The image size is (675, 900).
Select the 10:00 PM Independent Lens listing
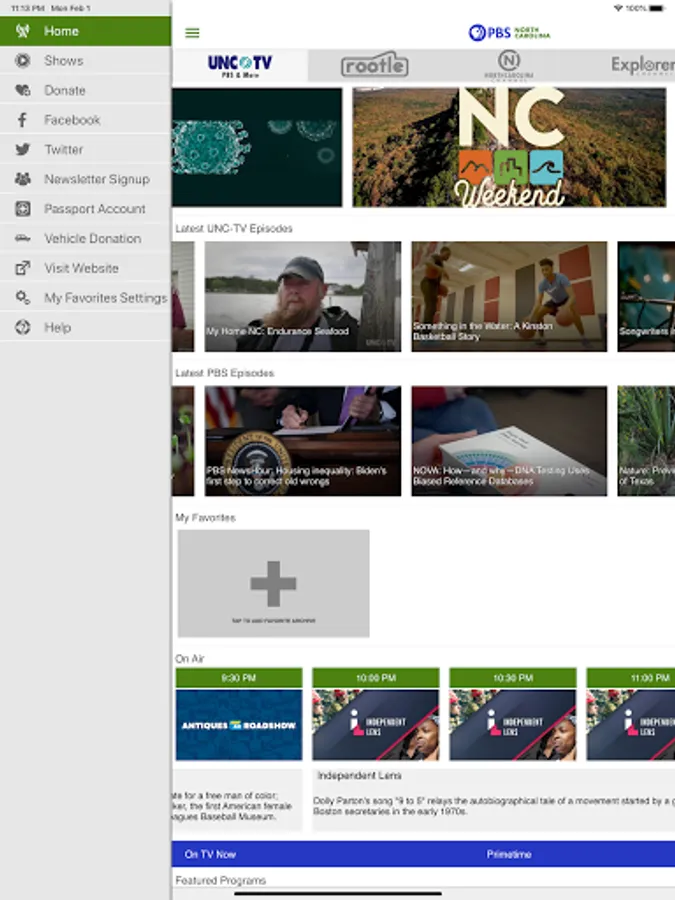376,714
